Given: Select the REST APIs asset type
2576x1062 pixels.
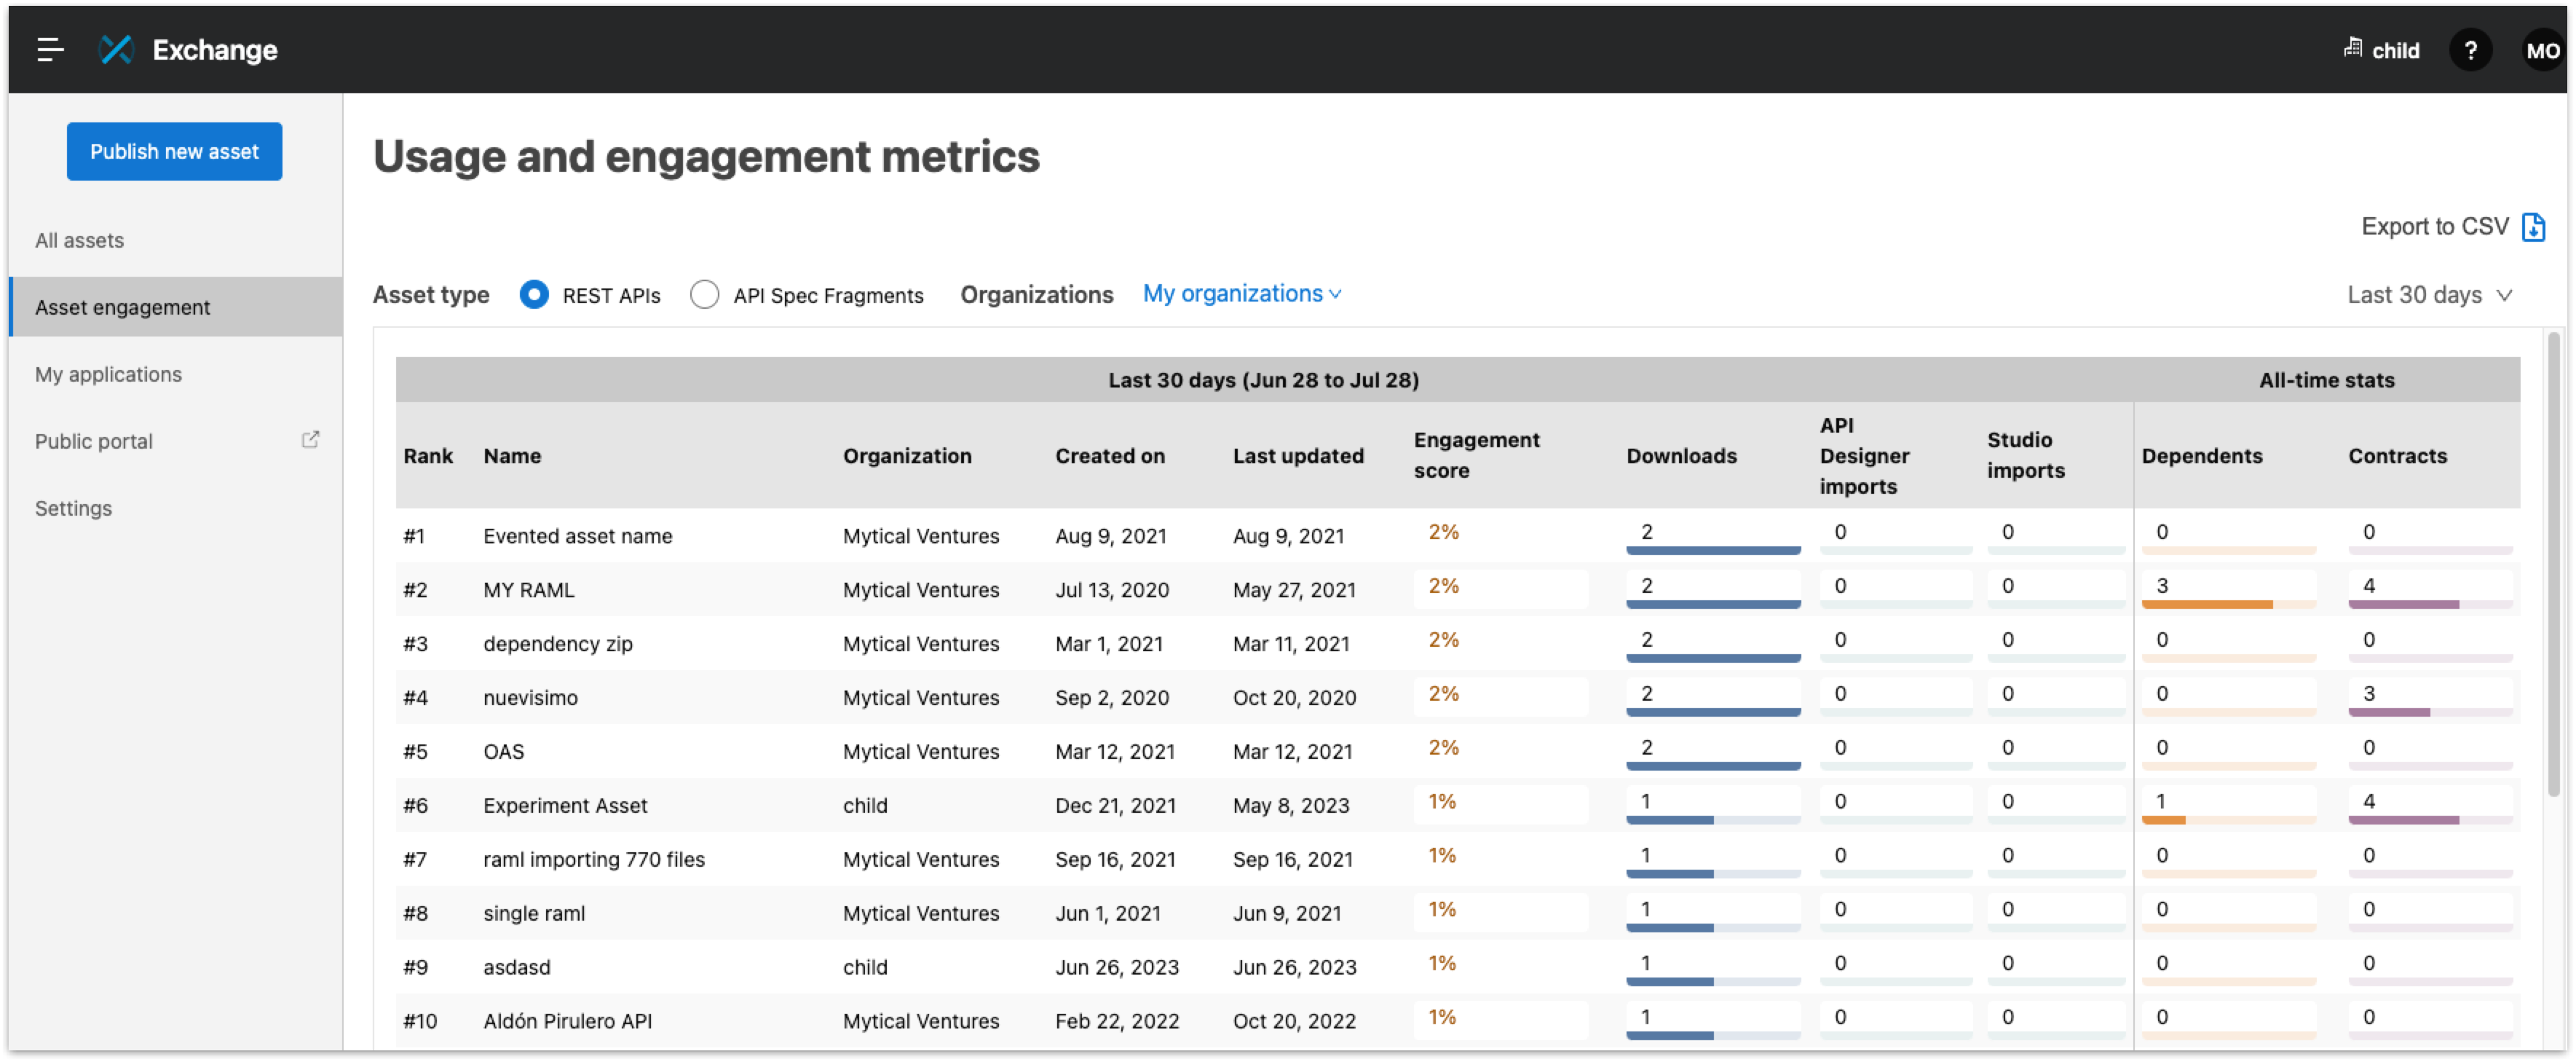Looking at the screenshot, I should pyautogui.click(x=534, y=295).
